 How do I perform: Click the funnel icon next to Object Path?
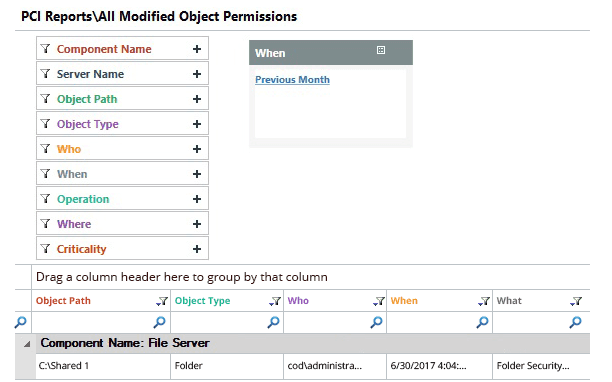(46, 99)
